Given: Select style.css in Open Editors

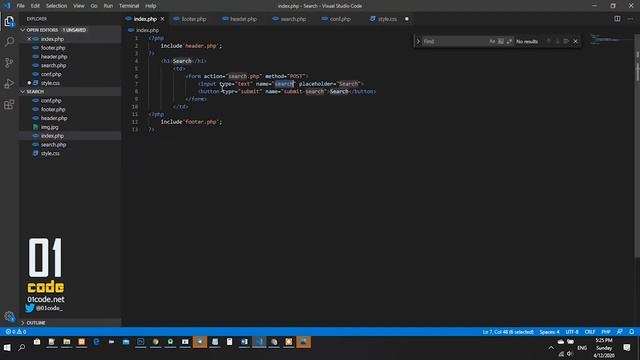Looking at the screenshot, I should [x=70, y=83].
